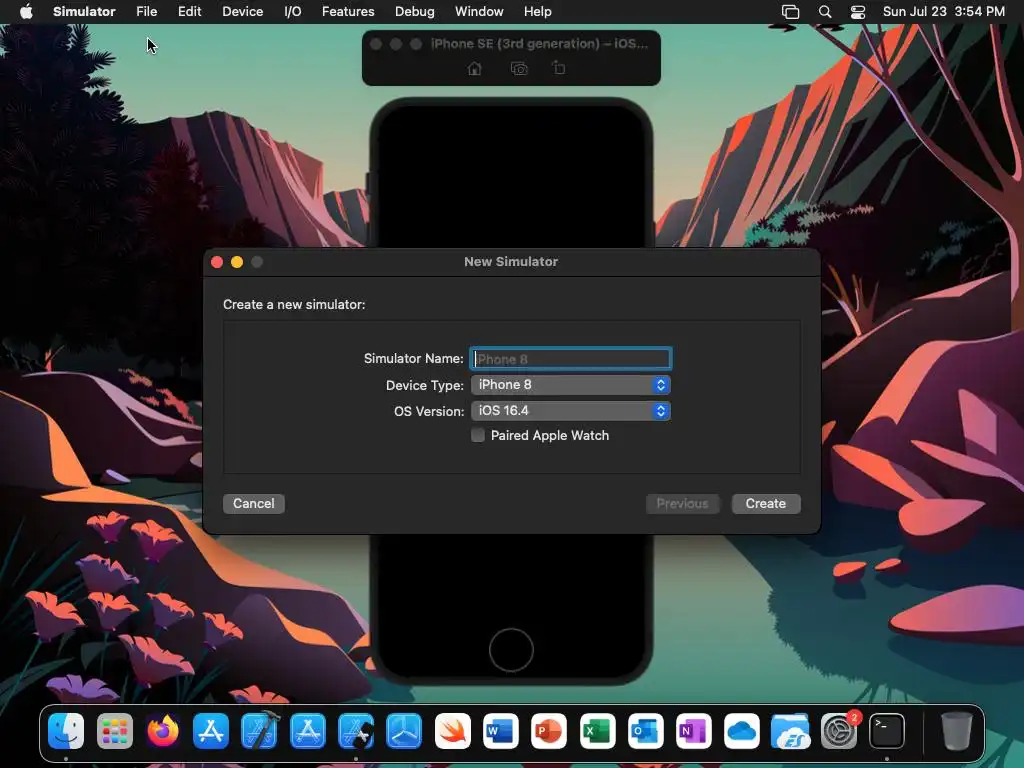The image size is (1024, 768).
Task: Open OneNote from the Dock
Action: (x=694, y=730)
